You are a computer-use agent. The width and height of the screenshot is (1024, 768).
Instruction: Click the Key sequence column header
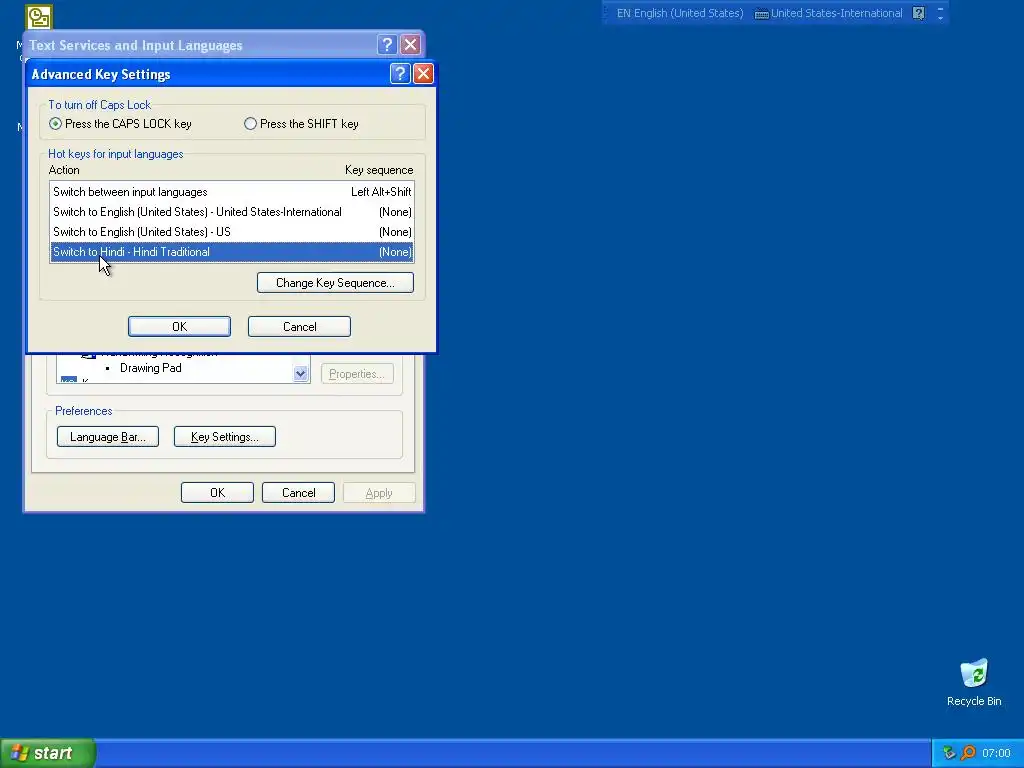pyautogui.click(x=379, y=170)
